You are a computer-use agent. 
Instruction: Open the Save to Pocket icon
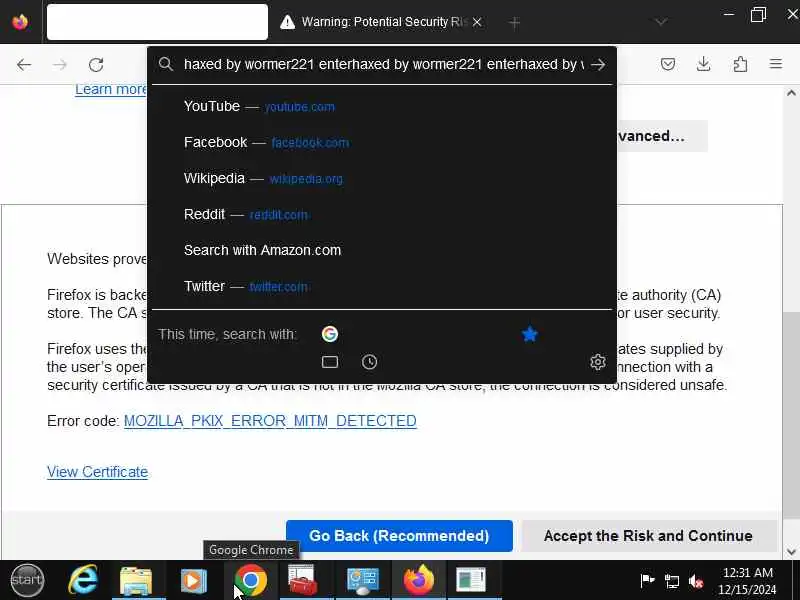[668, 64]
